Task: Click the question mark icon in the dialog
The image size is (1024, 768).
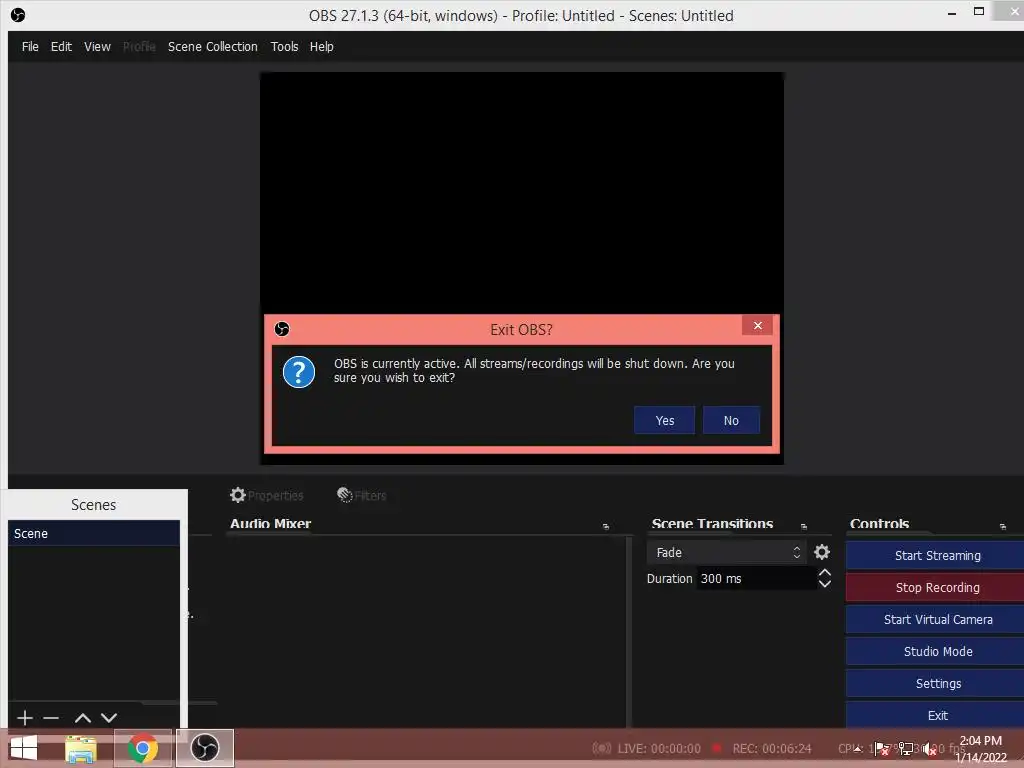Action: click(x=299, y=372)
